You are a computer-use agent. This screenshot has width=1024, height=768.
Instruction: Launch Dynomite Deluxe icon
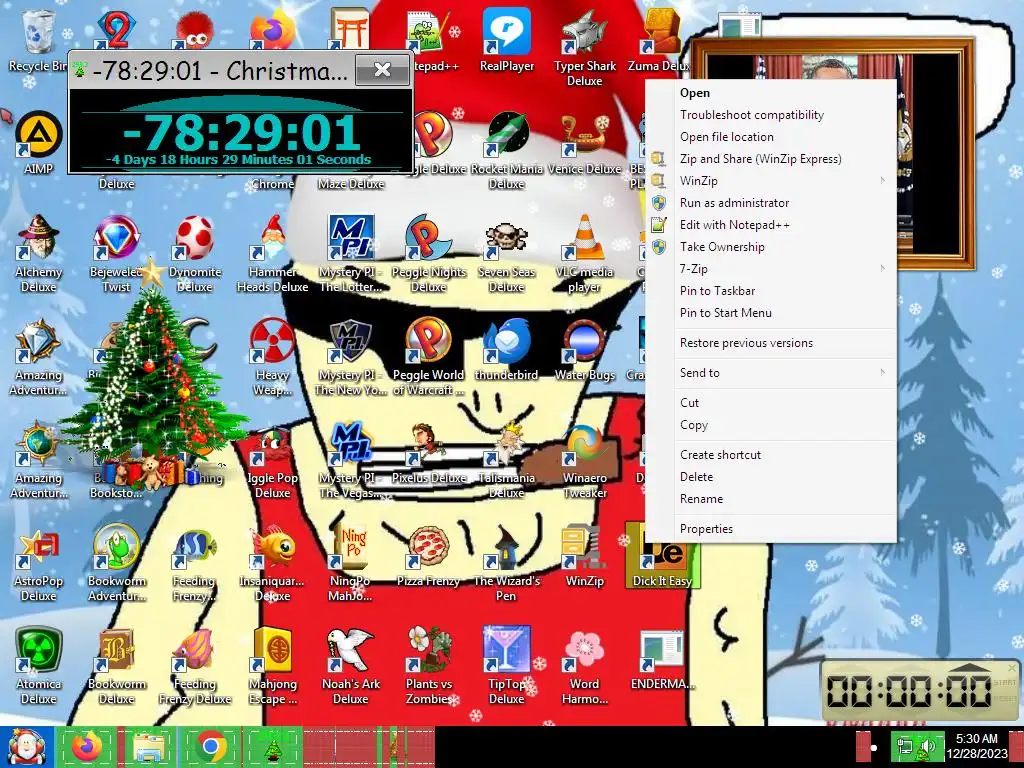[195, 253]
